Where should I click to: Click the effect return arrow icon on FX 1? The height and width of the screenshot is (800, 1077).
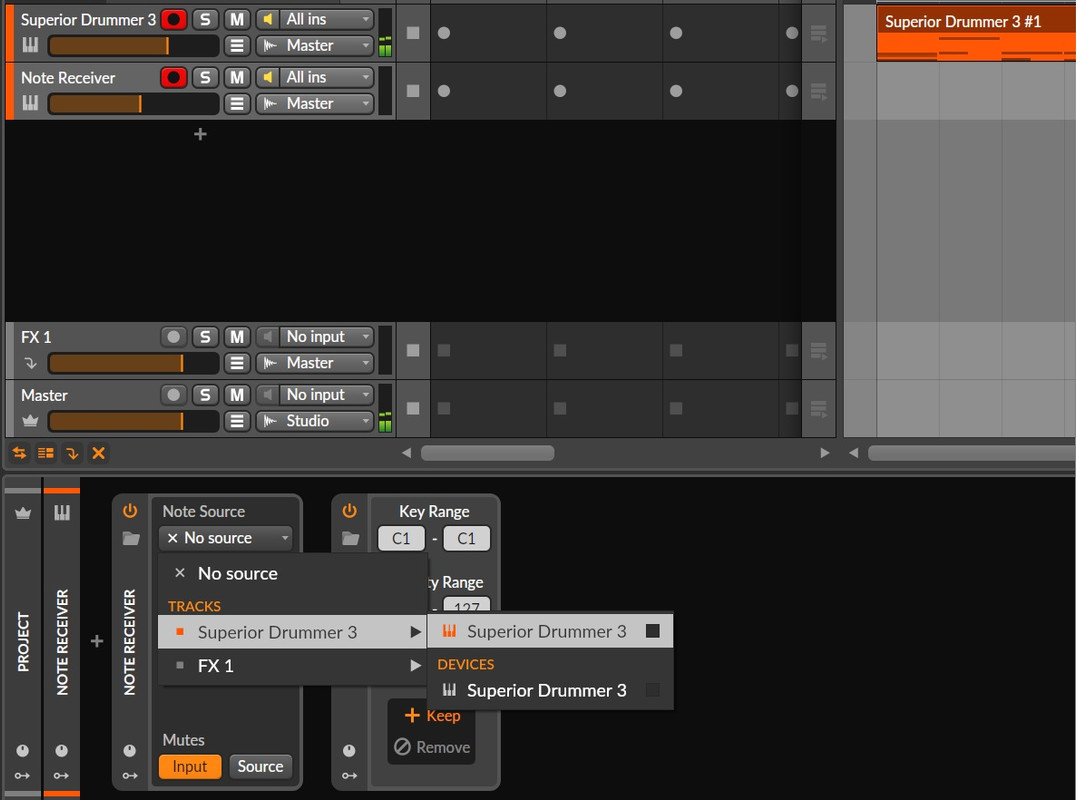tap(30, 363)
